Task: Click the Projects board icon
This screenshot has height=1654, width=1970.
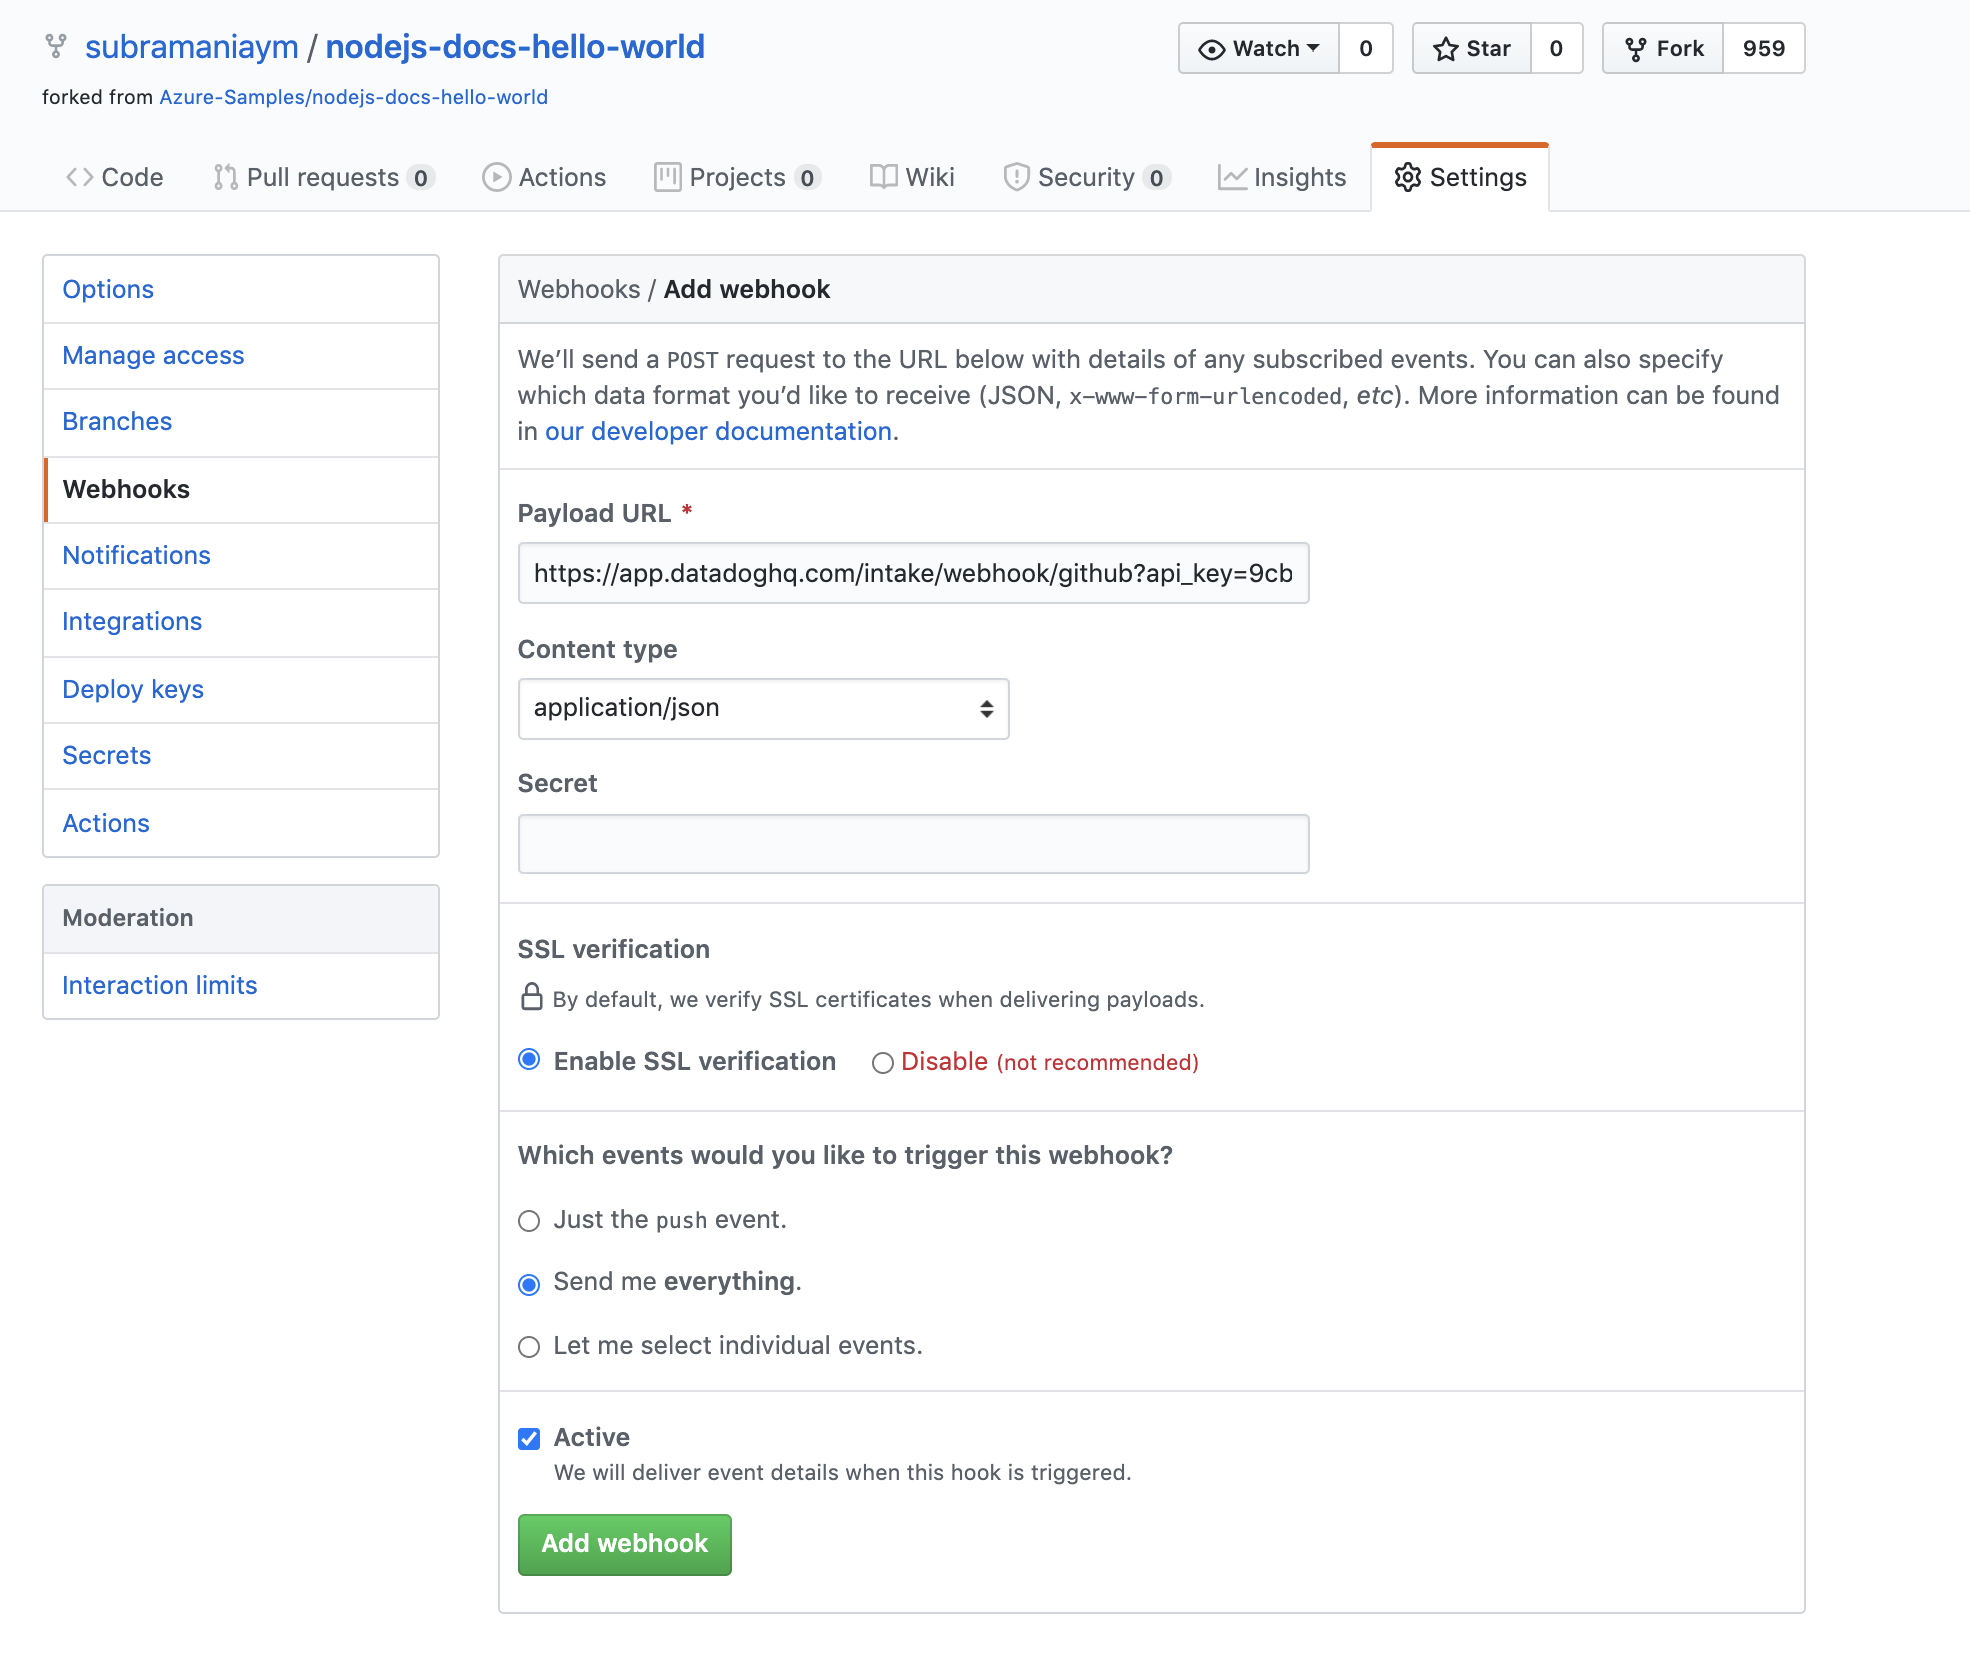Action: point(667,177)
